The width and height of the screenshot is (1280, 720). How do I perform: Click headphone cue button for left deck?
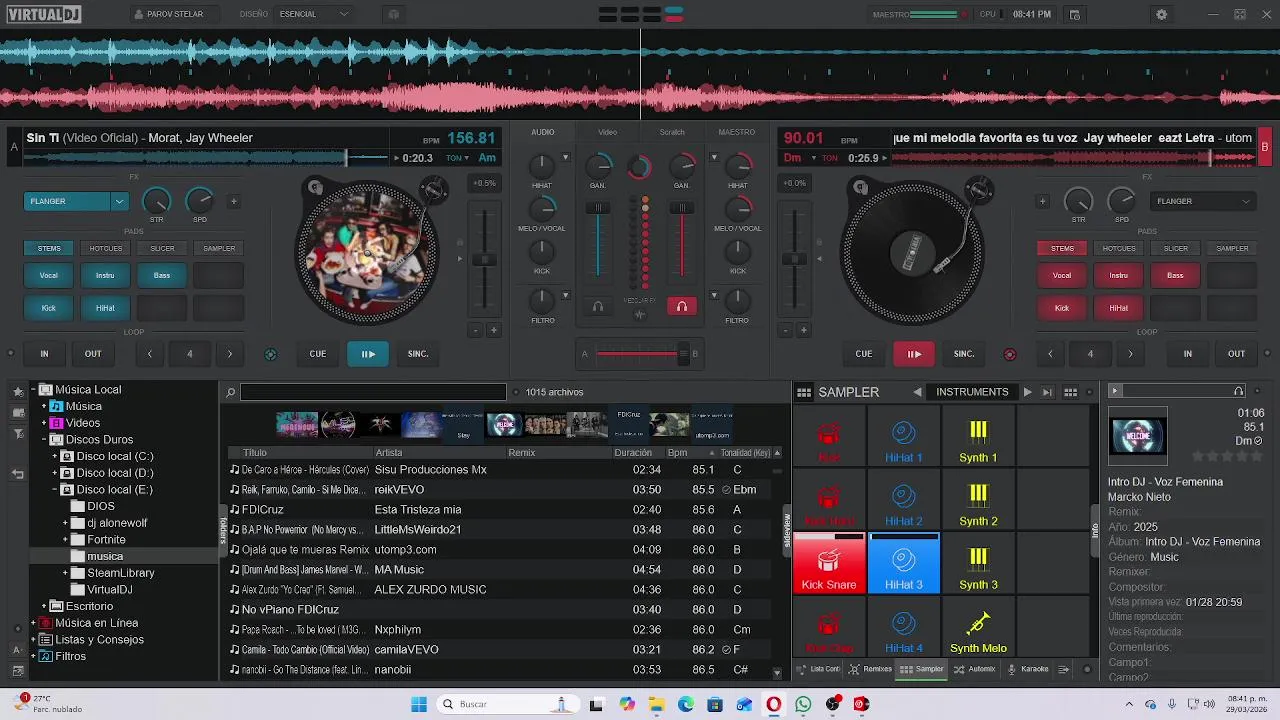click(597, 307)
